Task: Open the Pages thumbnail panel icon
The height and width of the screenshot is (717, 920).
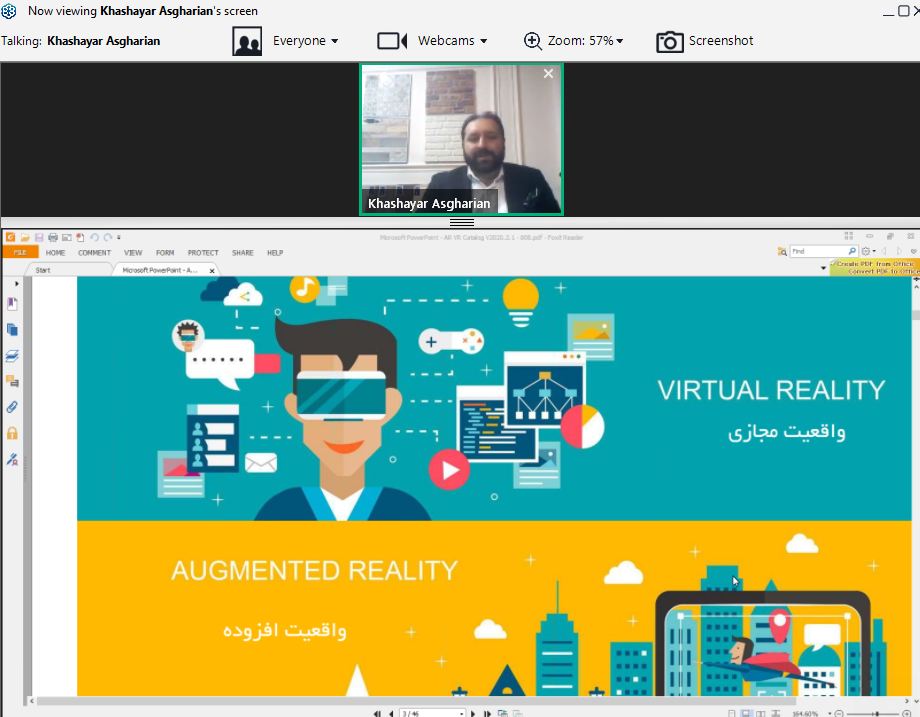Action: [13, 329]
